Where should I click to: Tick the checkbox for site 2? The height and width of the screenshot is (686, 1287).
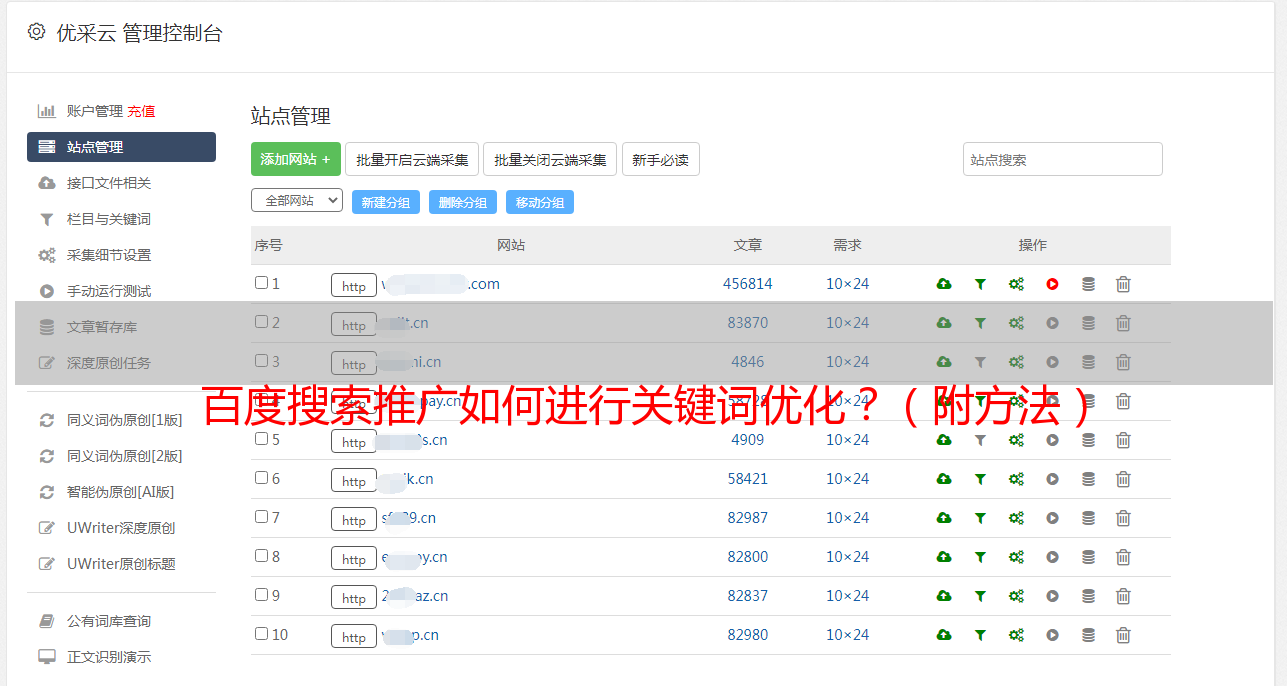point(261,322)
